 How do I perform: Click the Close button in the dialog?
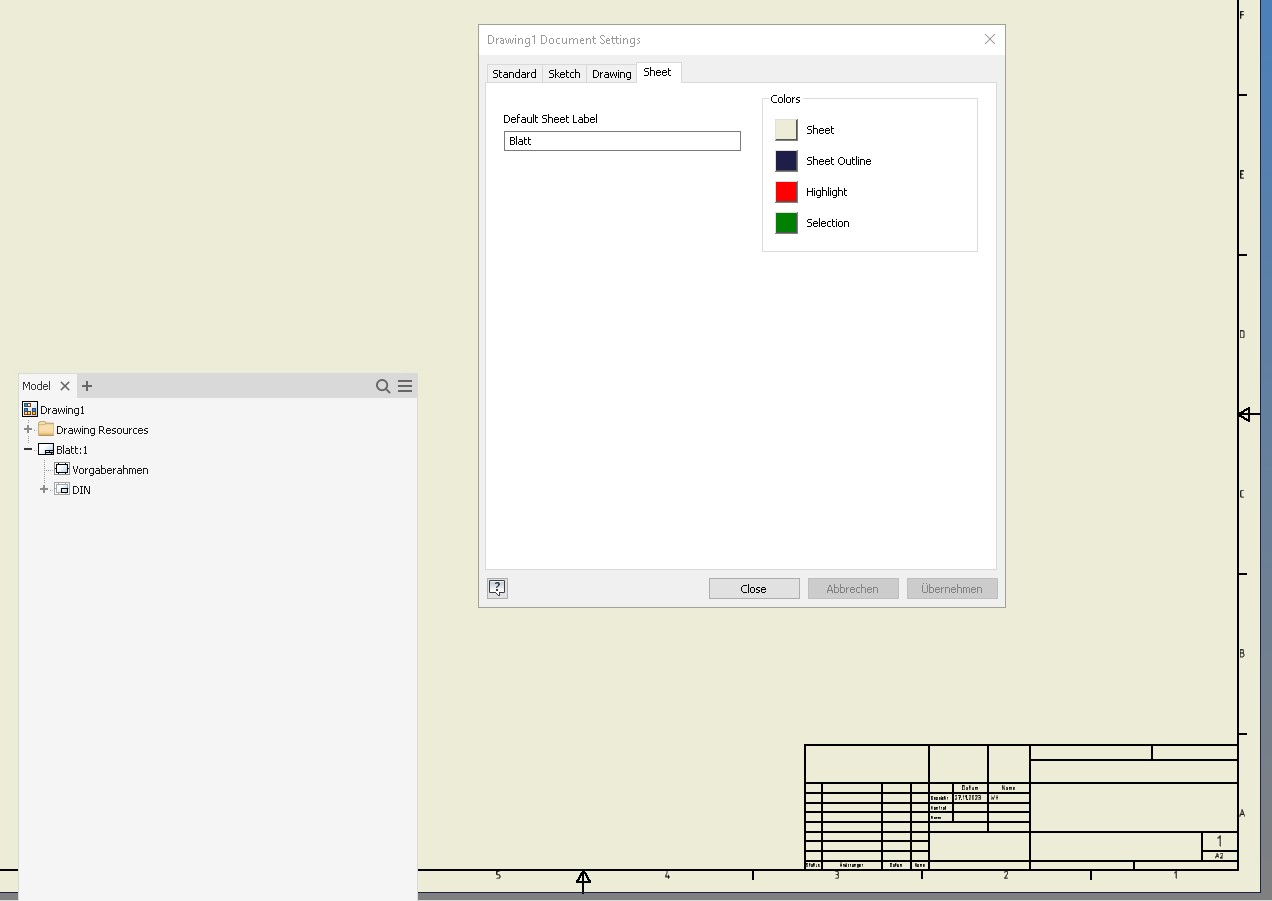(753, 588)
